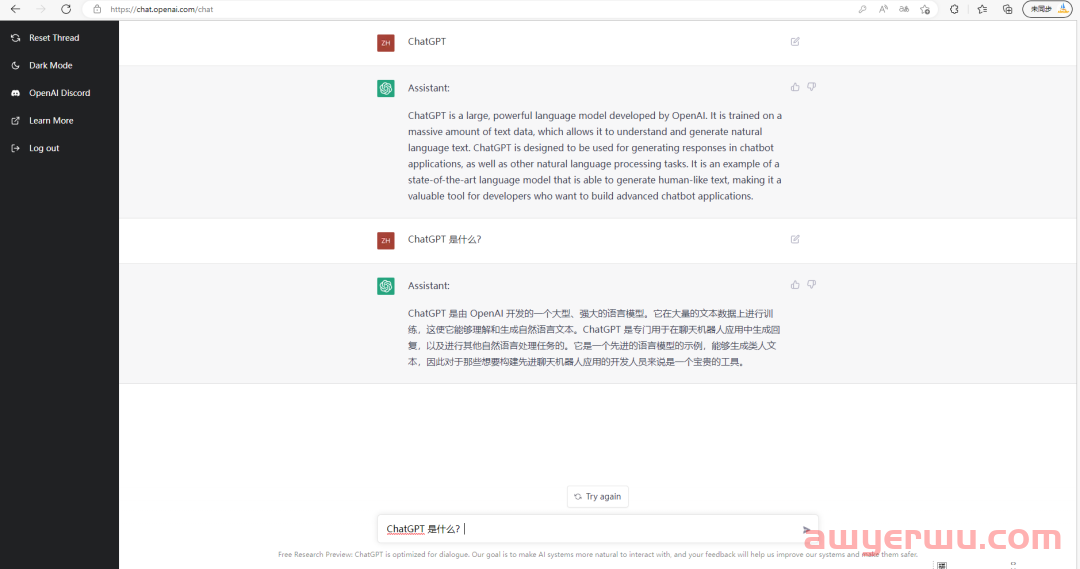Screen dimensions: 1080x569
Task: Thumbs down the Chinese assistant reply
Action: (811, 284)
